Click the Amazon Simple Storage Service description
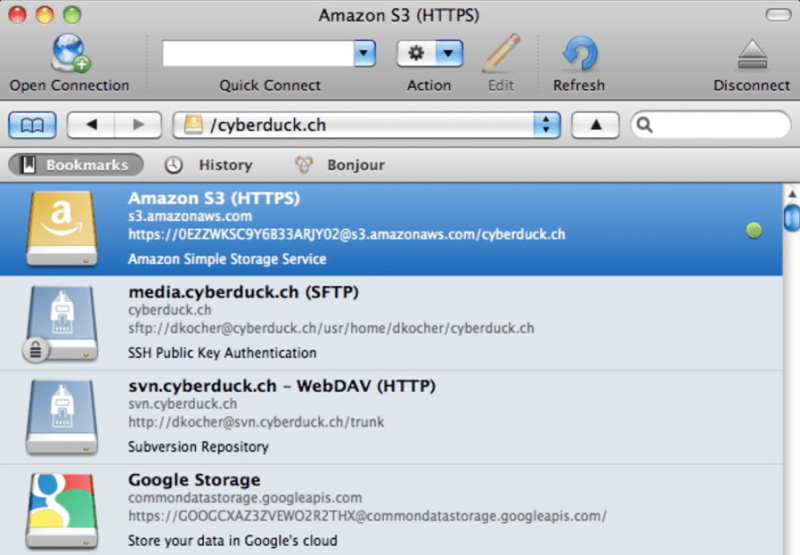Screen dimensions: 800x555 tap(227, 259)
